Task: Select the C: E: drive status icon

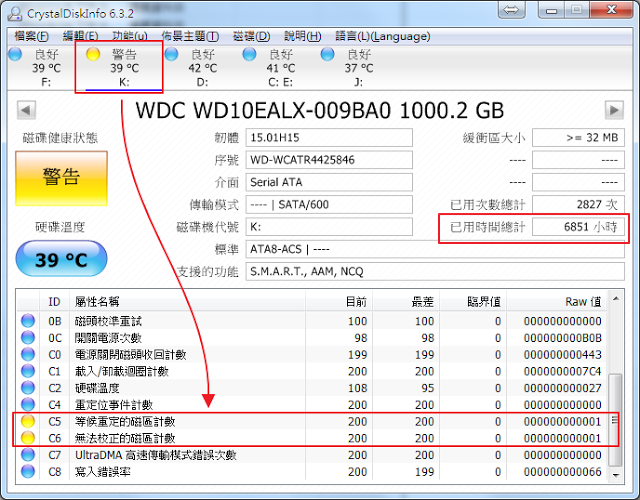Action: click(x=249, y=54)
